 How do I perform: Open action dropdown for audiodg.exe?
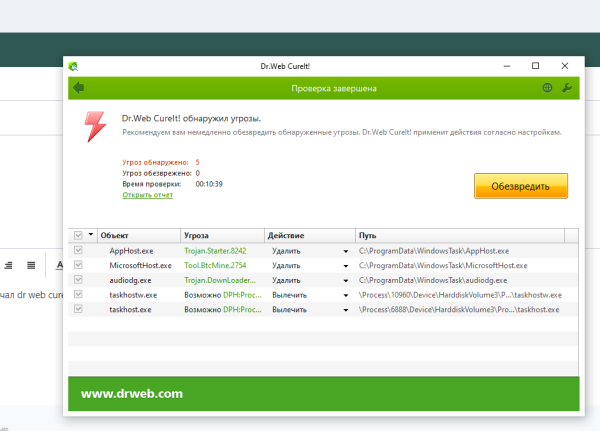[x=346, y=281]
